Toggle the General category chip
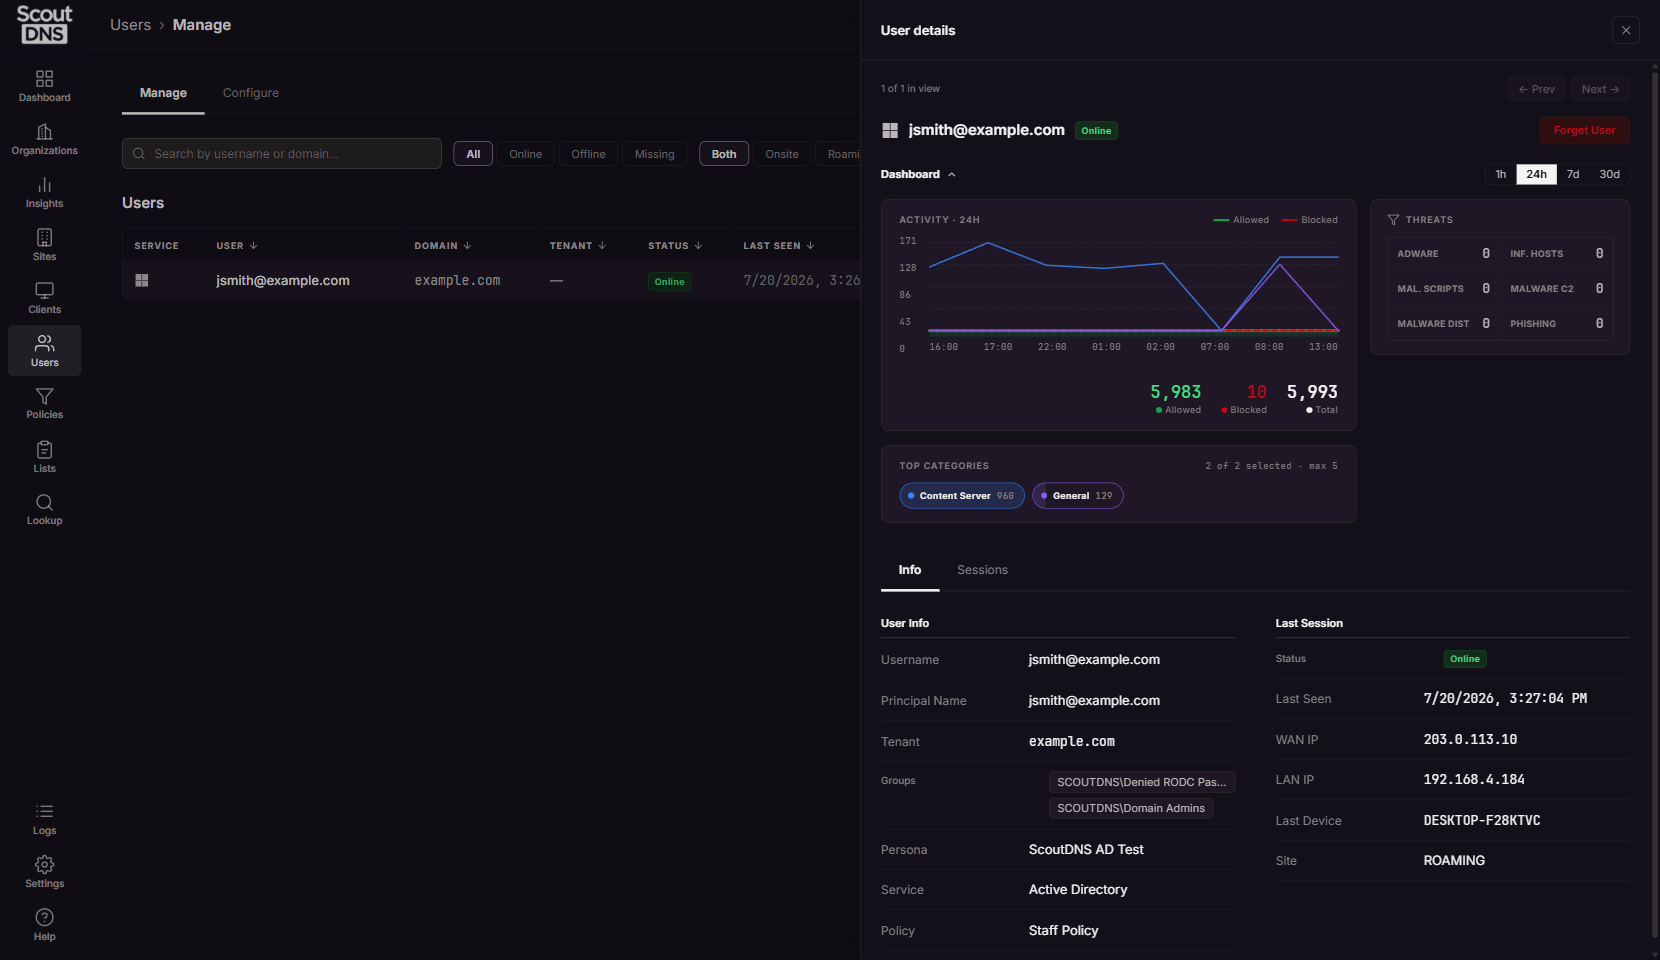Viewport: 1660px width, 960px height. (x=1078, y=496)
